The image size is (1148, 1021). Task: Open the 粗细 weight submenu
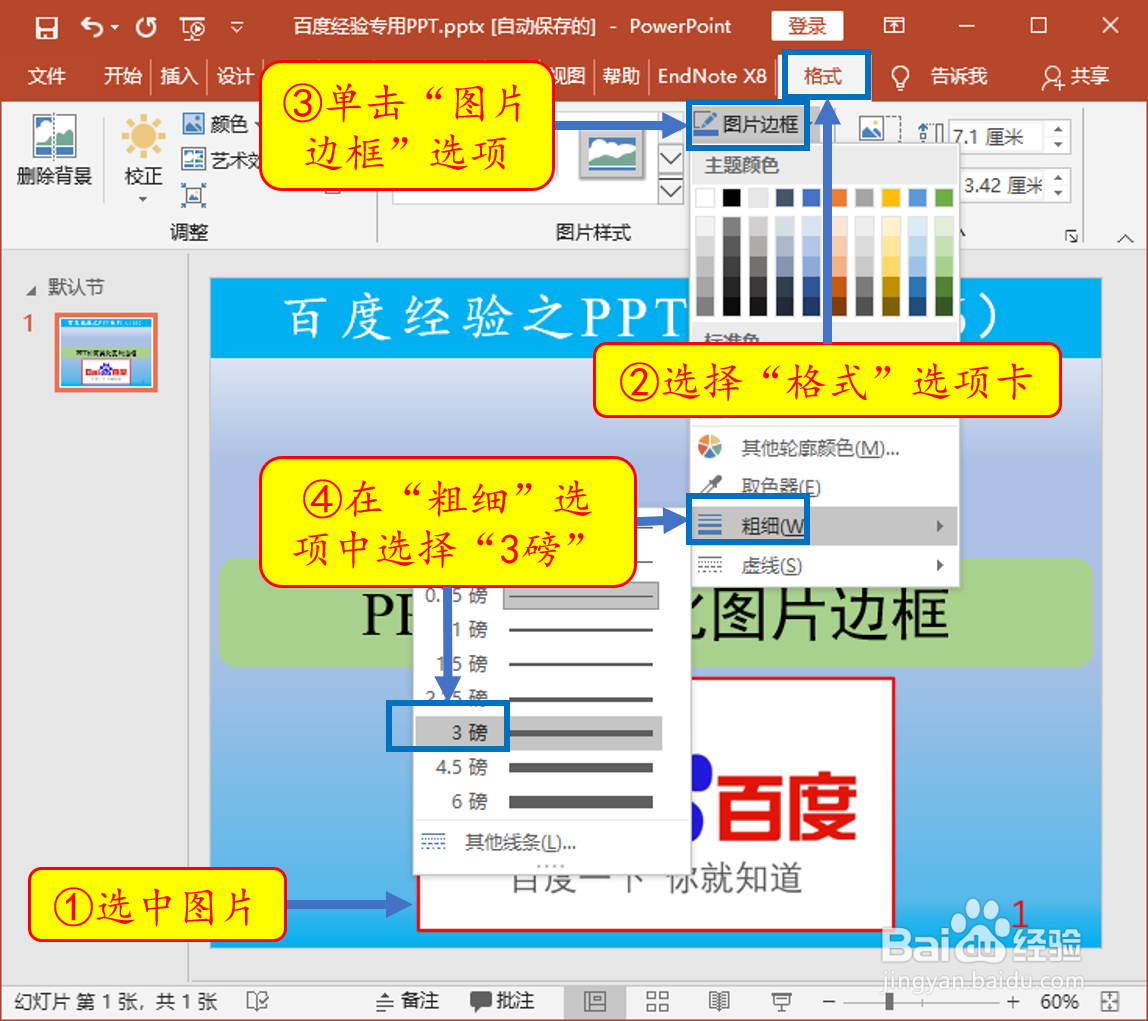[824, 525]
